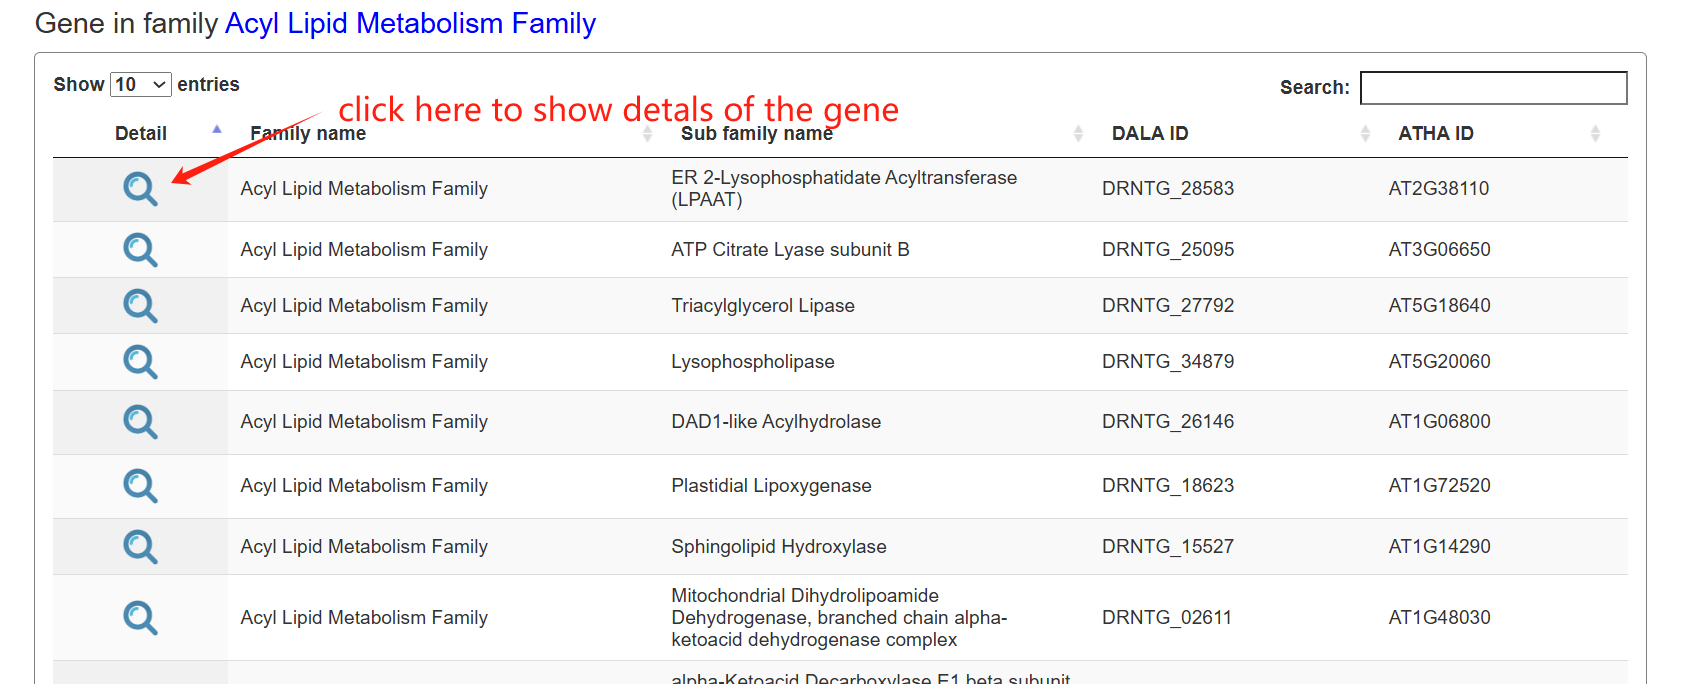Sort table by DALA ID header
The height and width of the screenshot is (684, 1684).
(1150, 133)
